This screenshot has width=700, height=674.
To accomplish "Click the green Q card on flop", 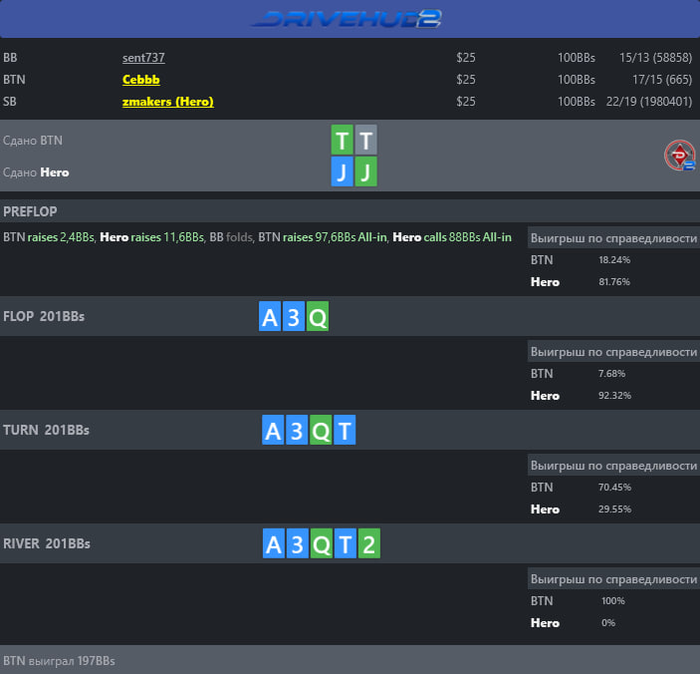I will [318, 316].
